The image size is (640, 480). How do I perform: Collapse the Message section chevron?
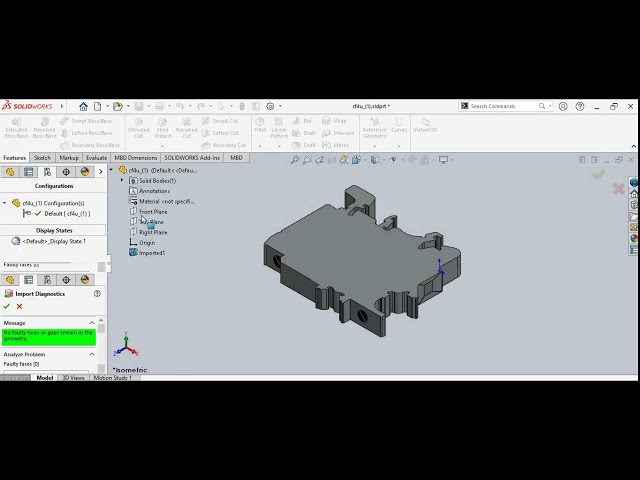point(92,323)
